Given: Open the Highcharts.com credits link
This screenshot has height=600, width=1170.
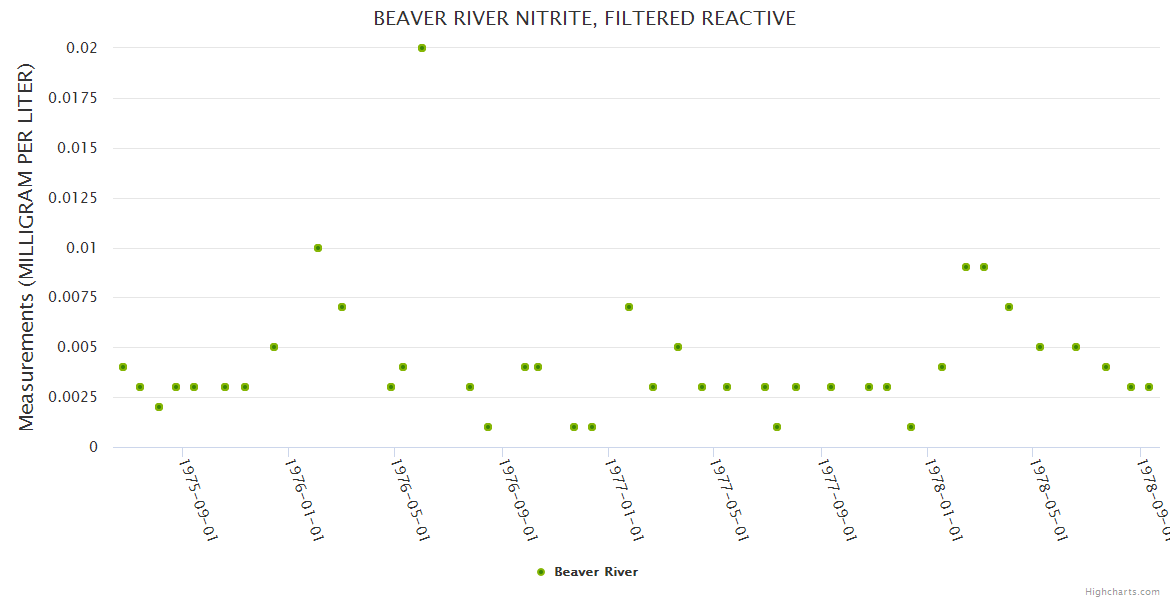Looking at the screenshot, I should tap(1122, 592).
